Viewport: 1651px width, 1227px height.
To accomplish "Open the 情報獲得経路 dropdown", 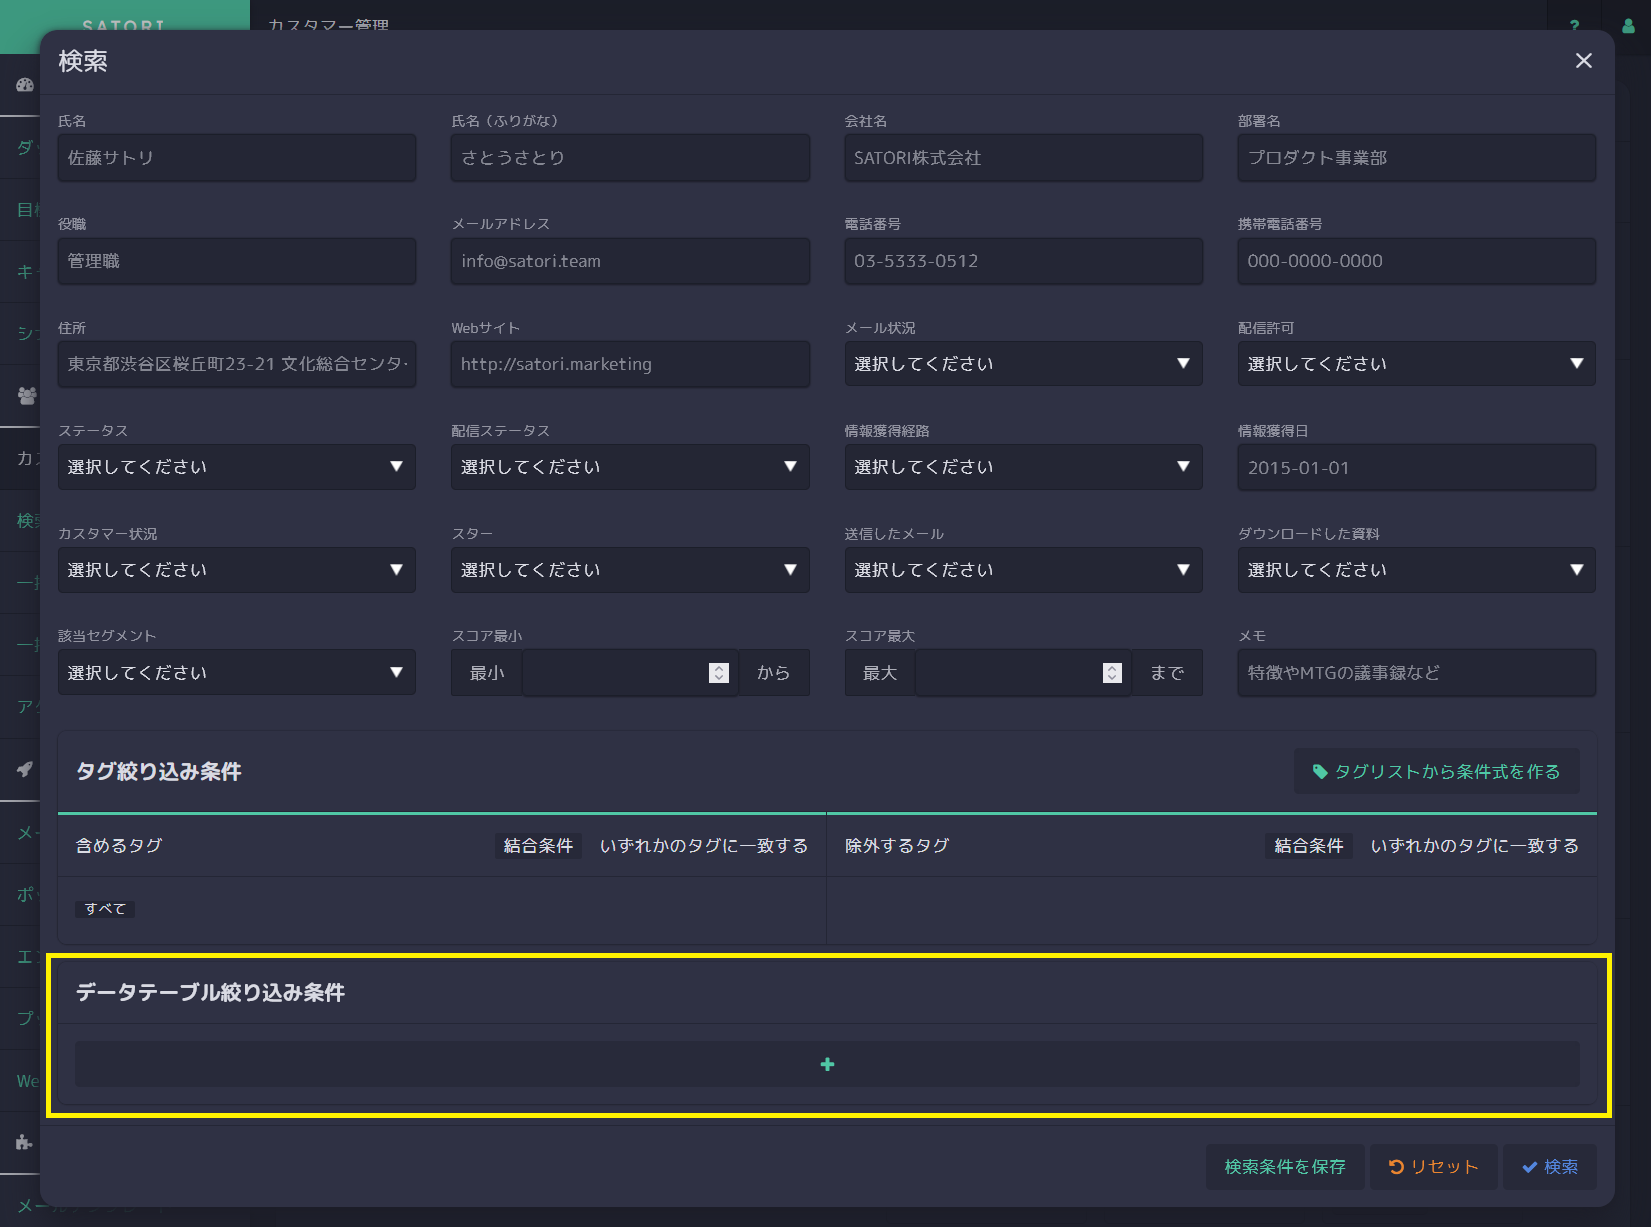I will pos(1023,467).
